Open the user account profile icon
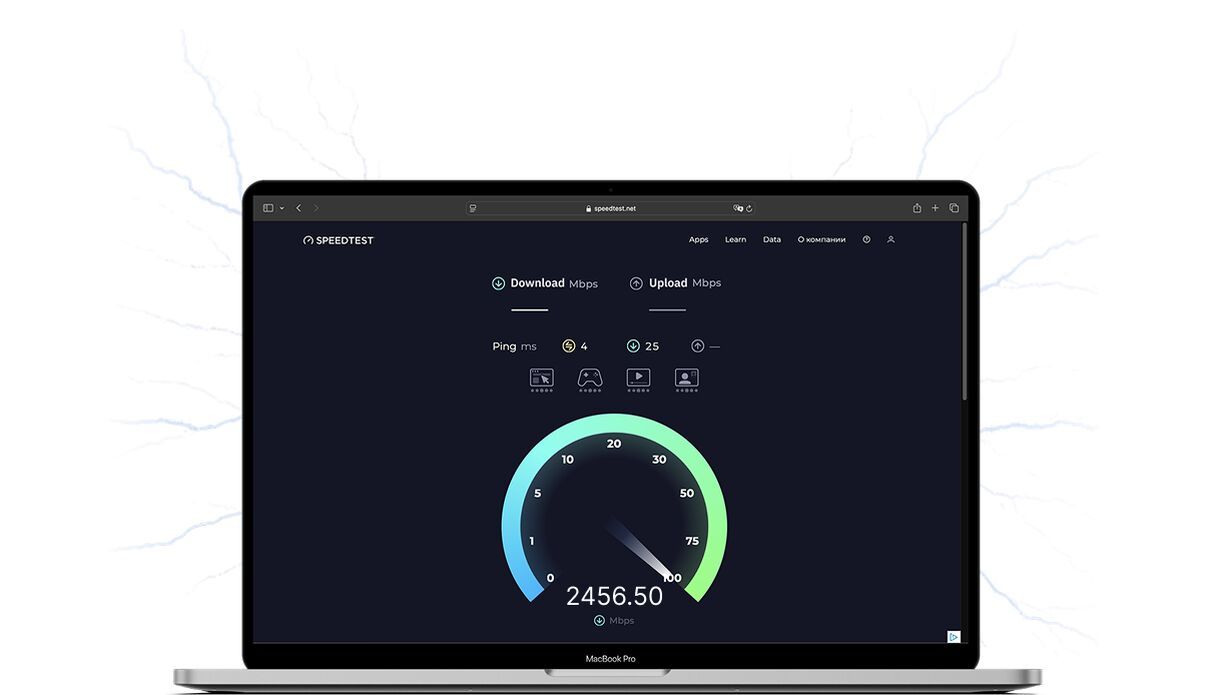This screenshot has height=695, width=1219. [x=891, y=240]
